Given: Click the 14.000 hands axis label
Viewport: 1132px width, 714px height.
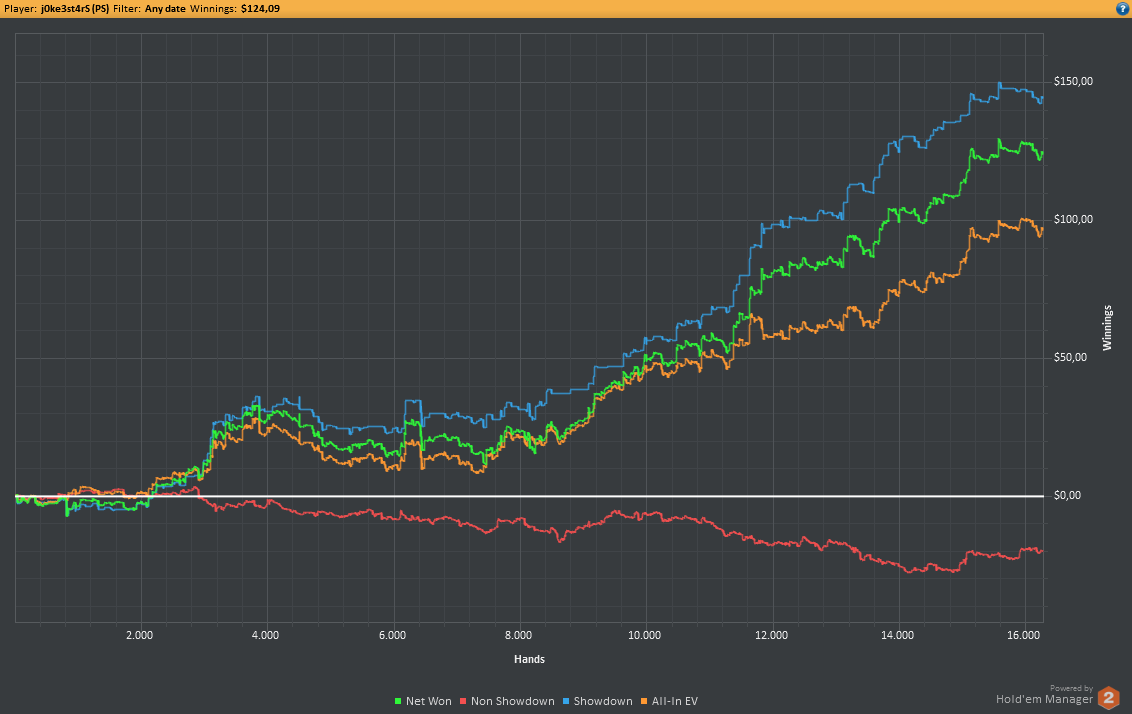Looking at the screenshot, I should pyautogui.click(x=897, y=635).
